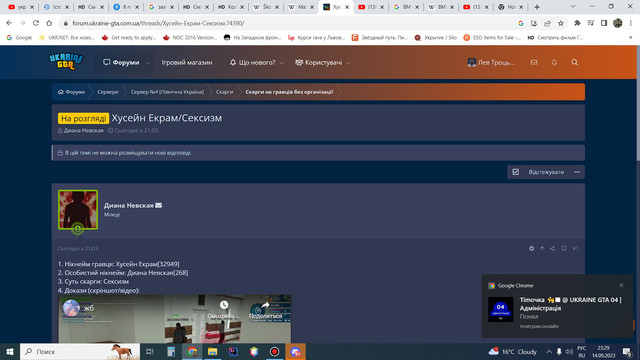The width and height of the screenshot is (640, 360).
Task: Open the three-dot more options menu
Action: pos(577,172)
